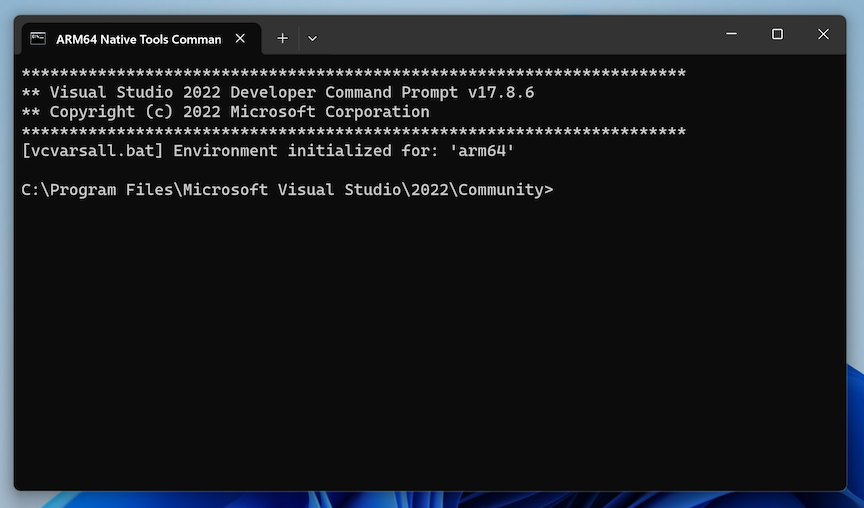Click the terminal icon in tab
Viewport: 864px width, 508px height.
38,39
